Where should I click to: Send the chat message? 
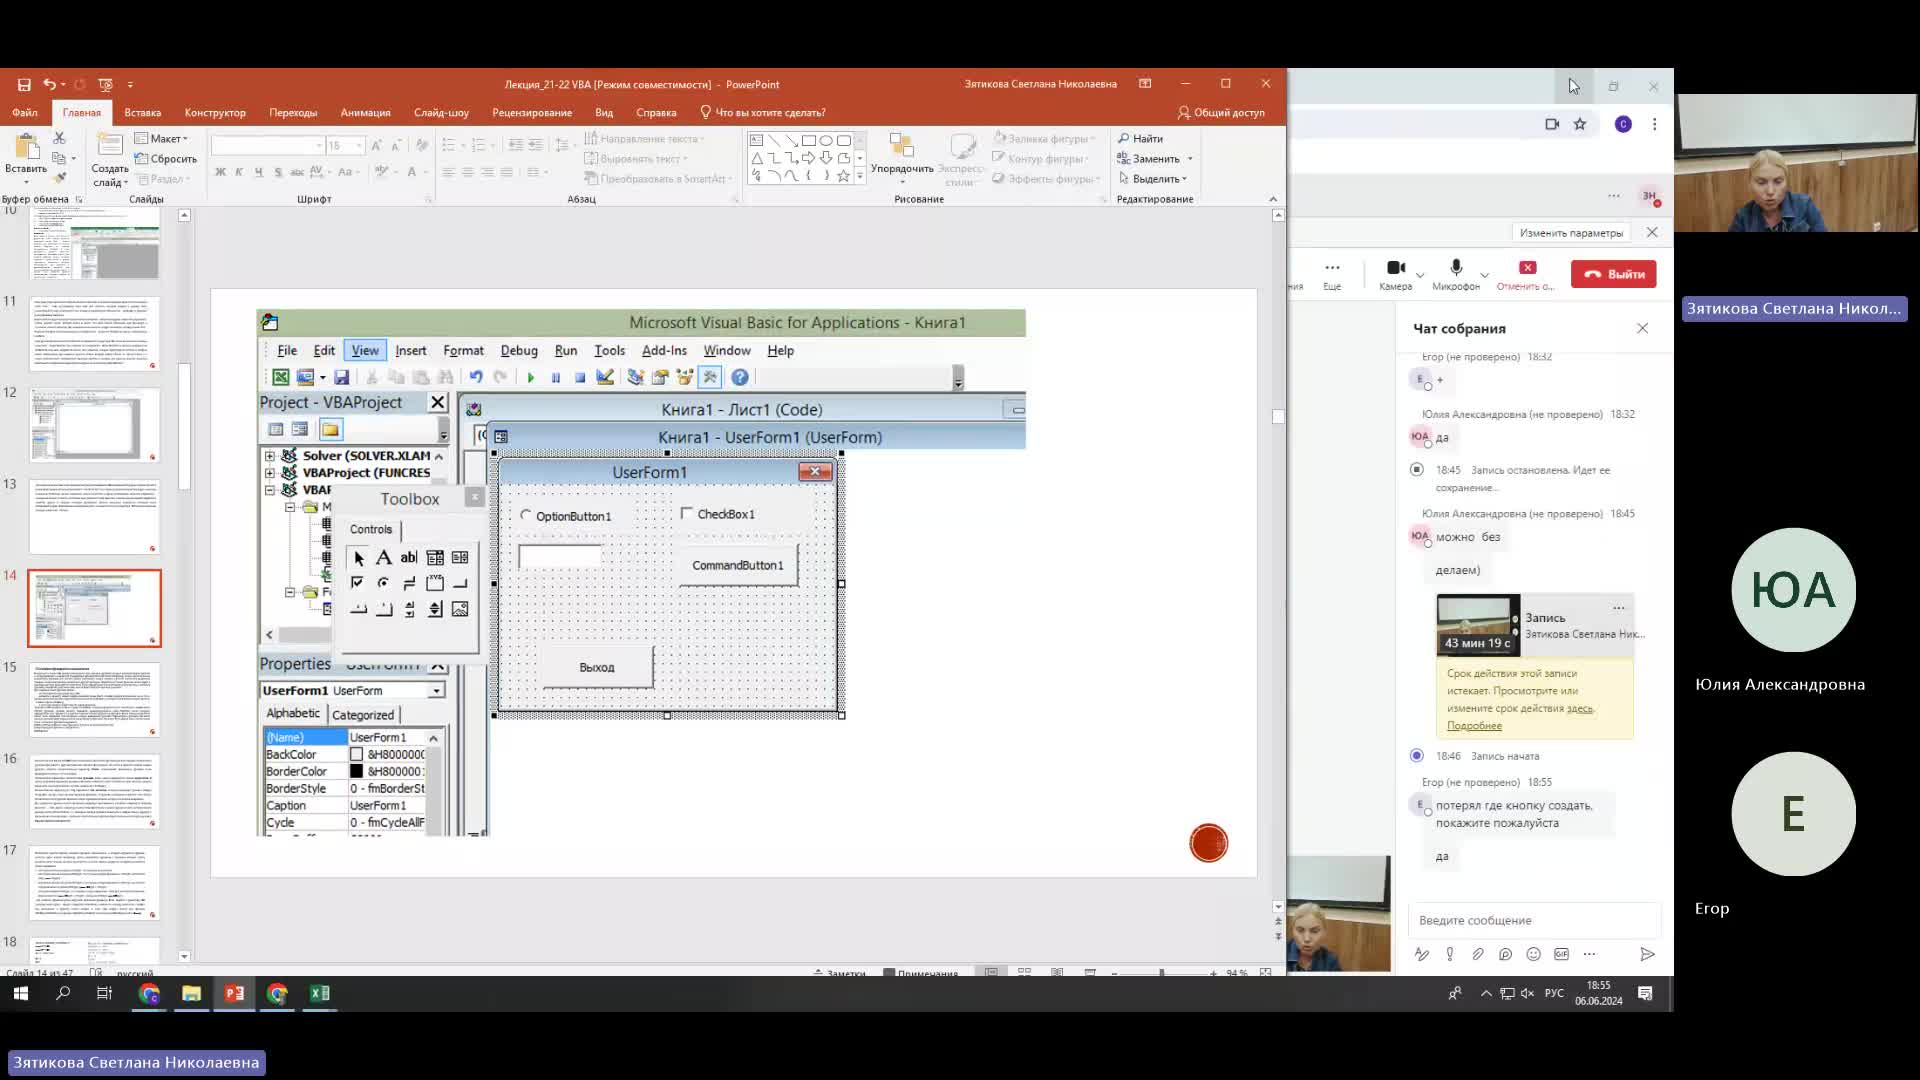pos(1647,954)
